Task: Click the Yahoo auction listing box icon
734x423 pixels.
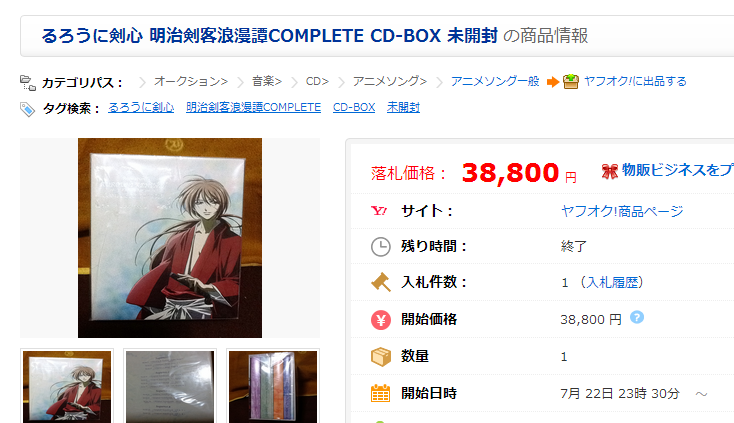Action: coord(571,81)
